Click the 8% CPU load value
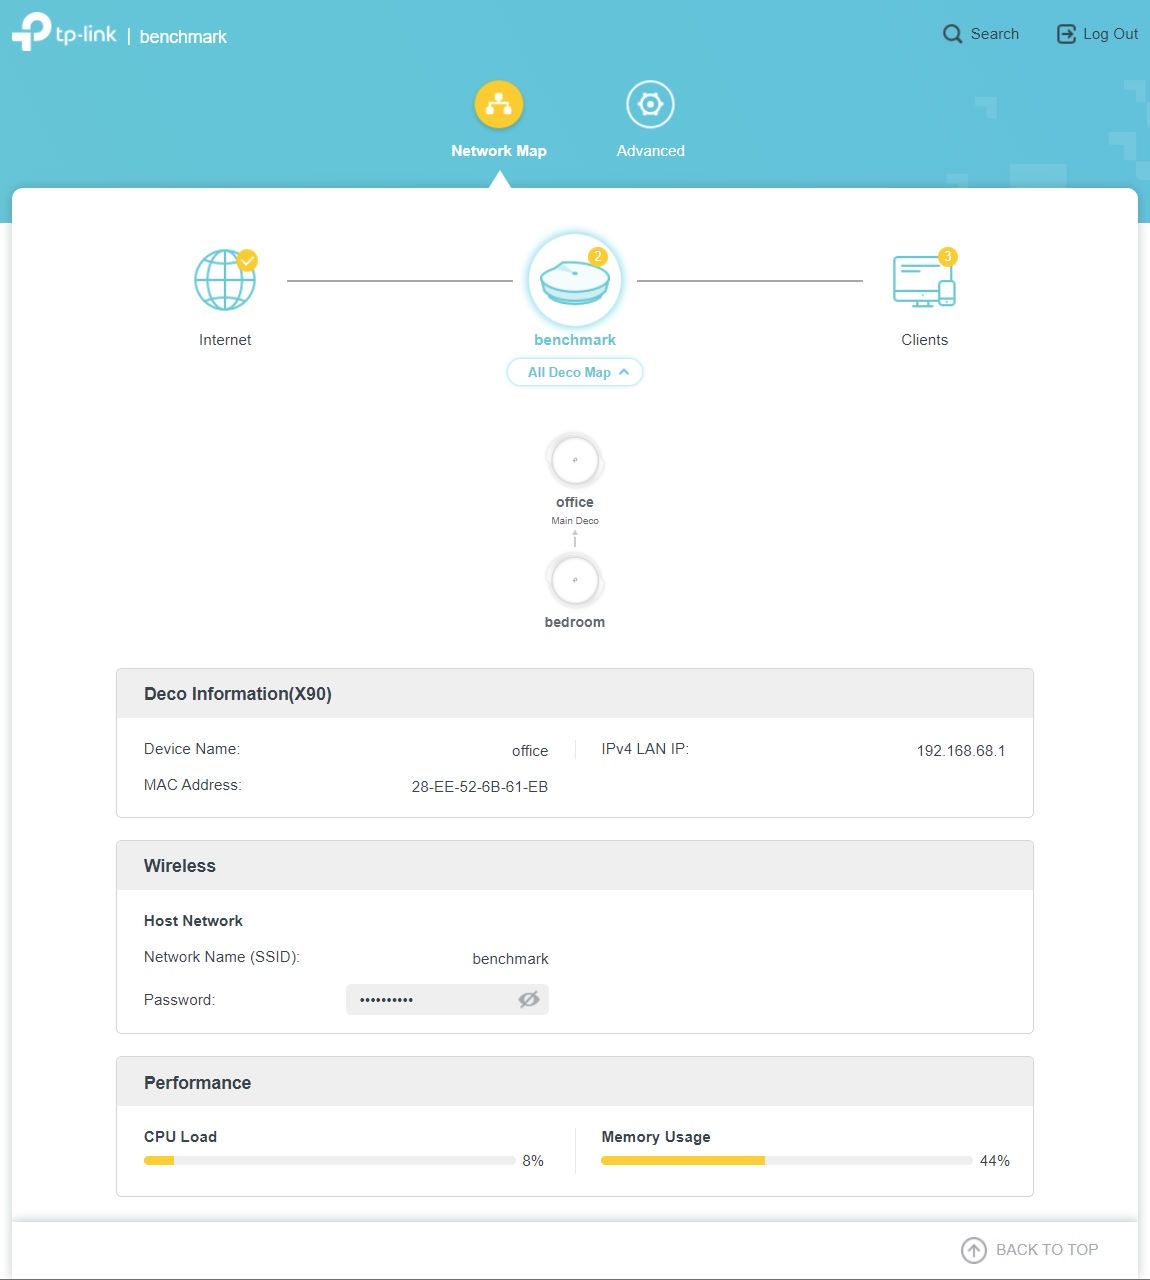Screen dimensions: 1150x1280 point(533,1161)
